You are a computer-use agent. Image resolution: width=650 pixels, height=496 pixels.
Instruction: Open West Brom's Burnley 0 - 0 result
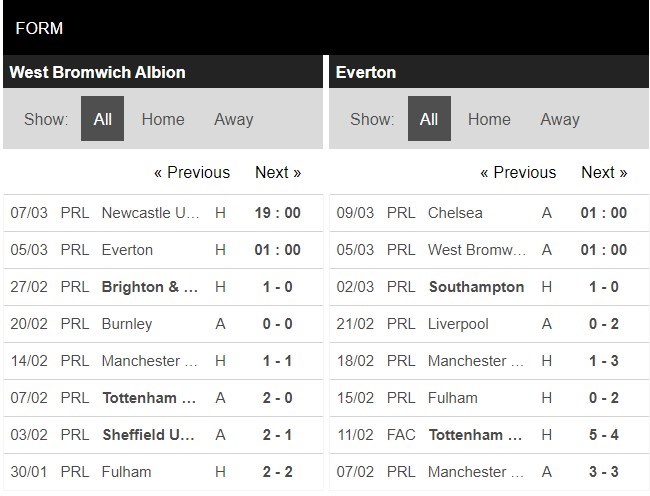pyautogui.click(x=278, y=324)
